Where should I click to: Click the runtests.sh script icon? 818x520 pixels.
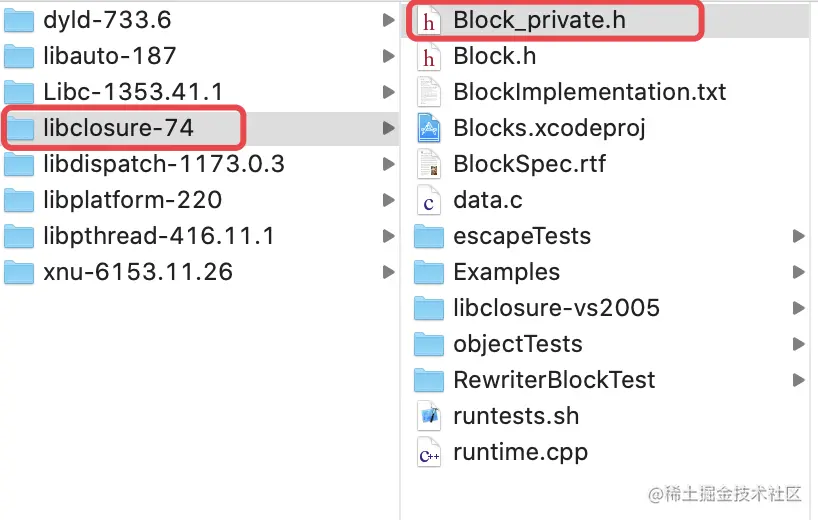(429, 416)
